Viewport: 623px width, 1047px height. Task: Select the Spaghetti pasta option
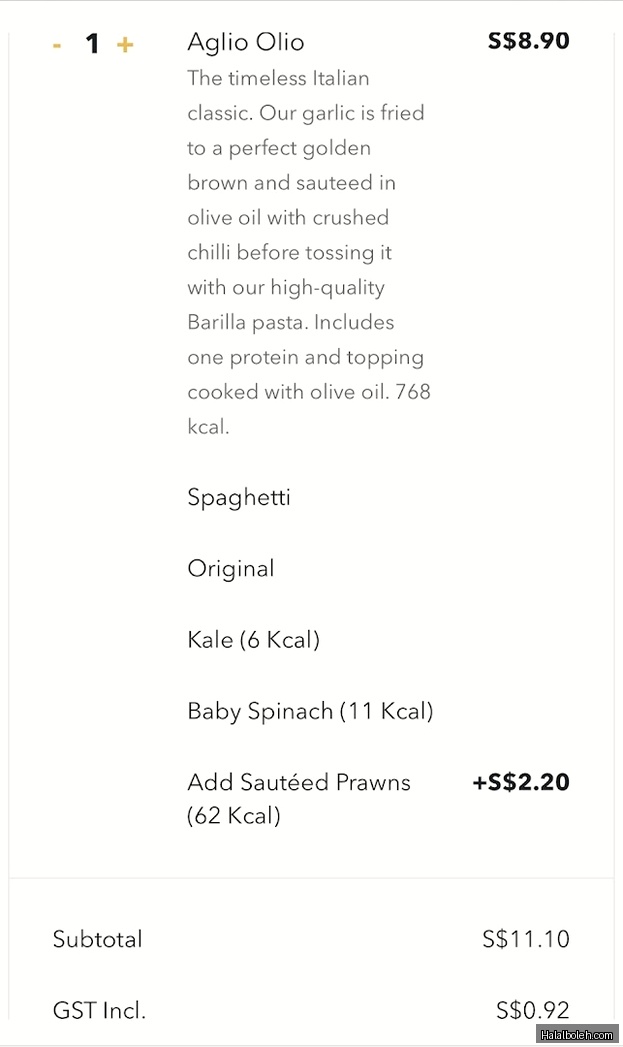click(239, 497)
